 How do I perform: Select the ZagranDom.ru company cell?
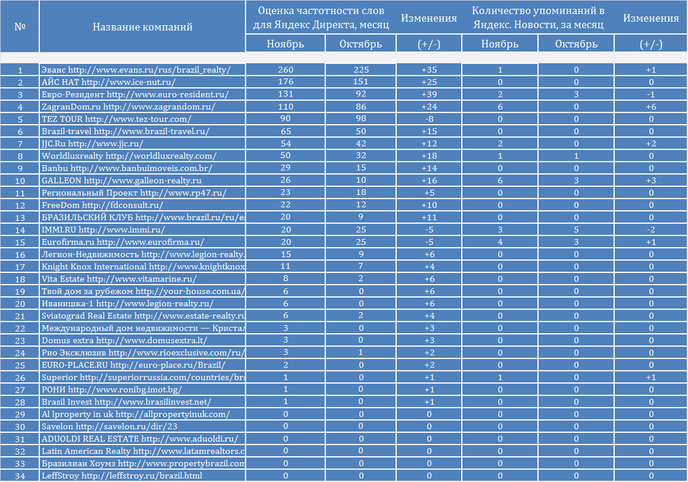point(142,107)
